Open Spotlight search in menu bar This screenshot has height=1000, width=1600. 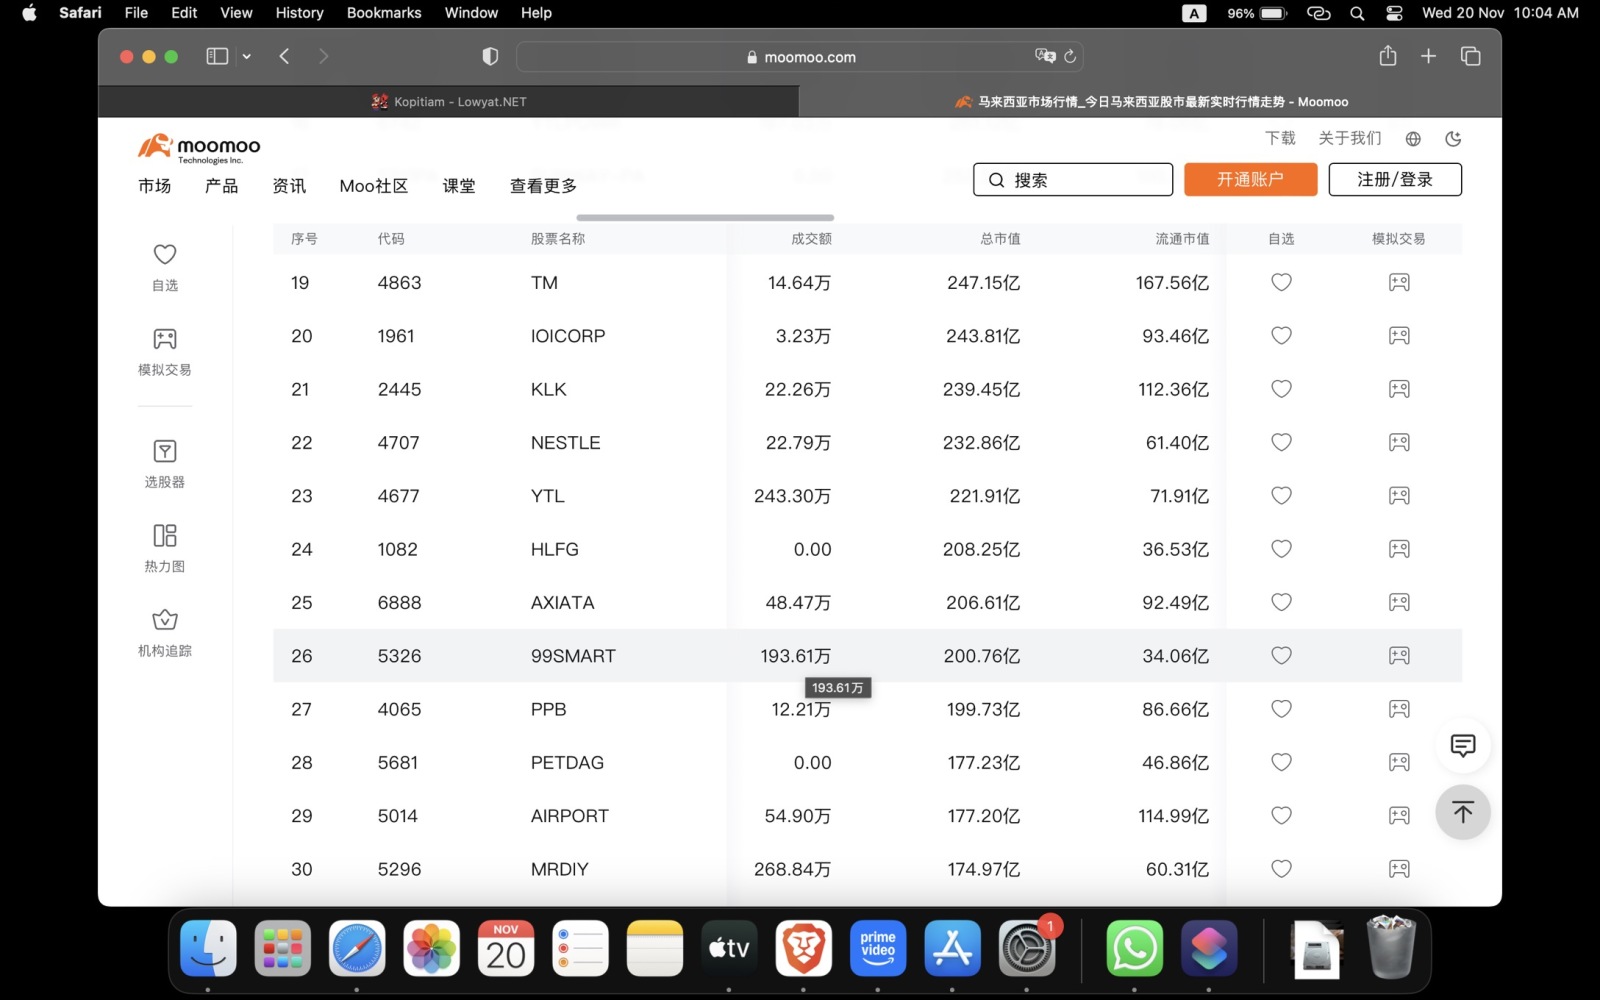(x=1357, y=13)
